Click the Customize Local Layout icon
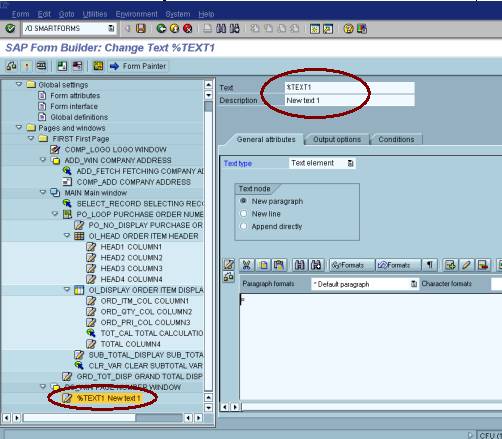The image size is (502, 439). [x=362, y=29]
